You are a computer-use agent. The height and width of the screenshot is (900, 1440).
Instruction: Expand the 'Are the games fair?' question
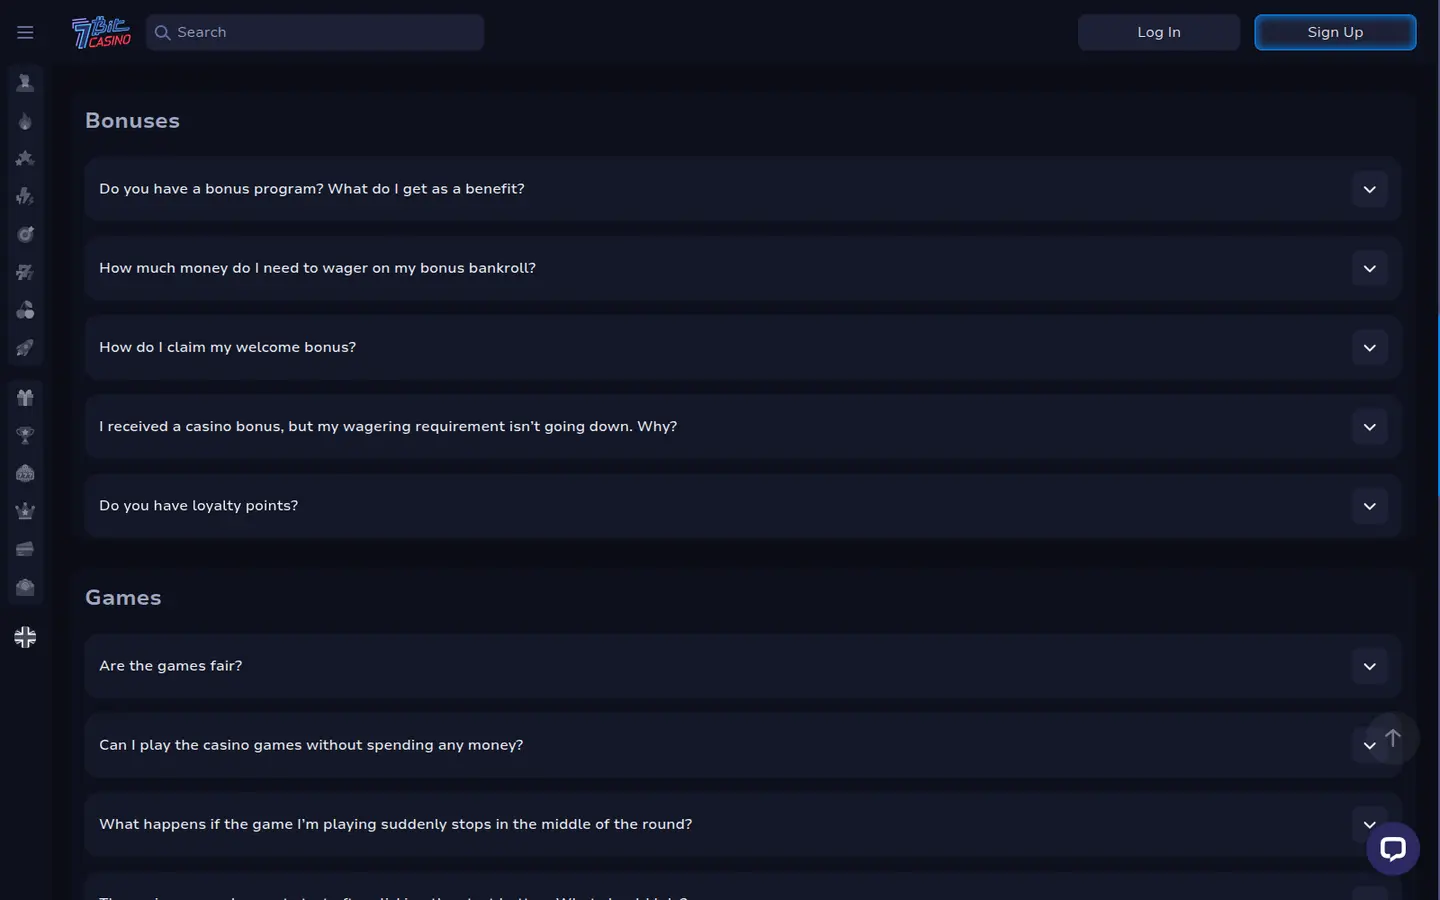tap(743, 666)
